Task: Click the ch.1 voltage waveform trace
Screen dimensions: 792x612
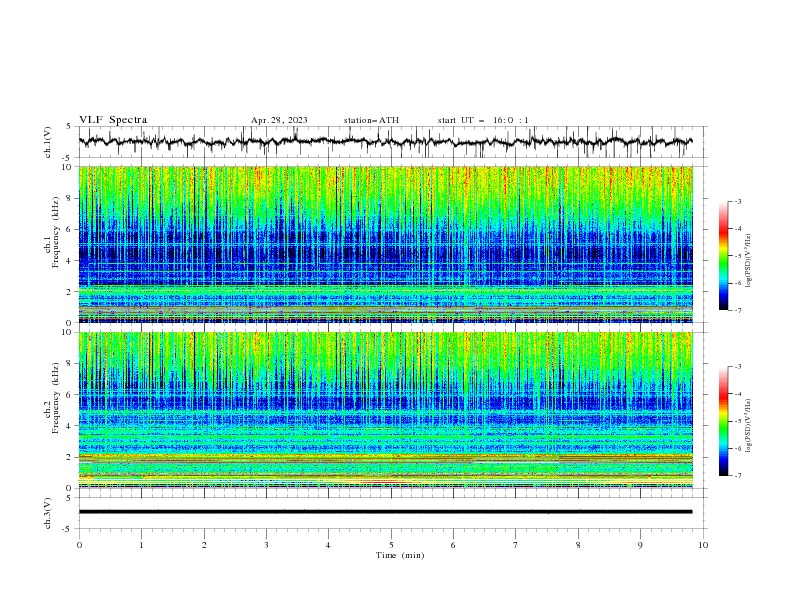Action: tap(385, 142)
